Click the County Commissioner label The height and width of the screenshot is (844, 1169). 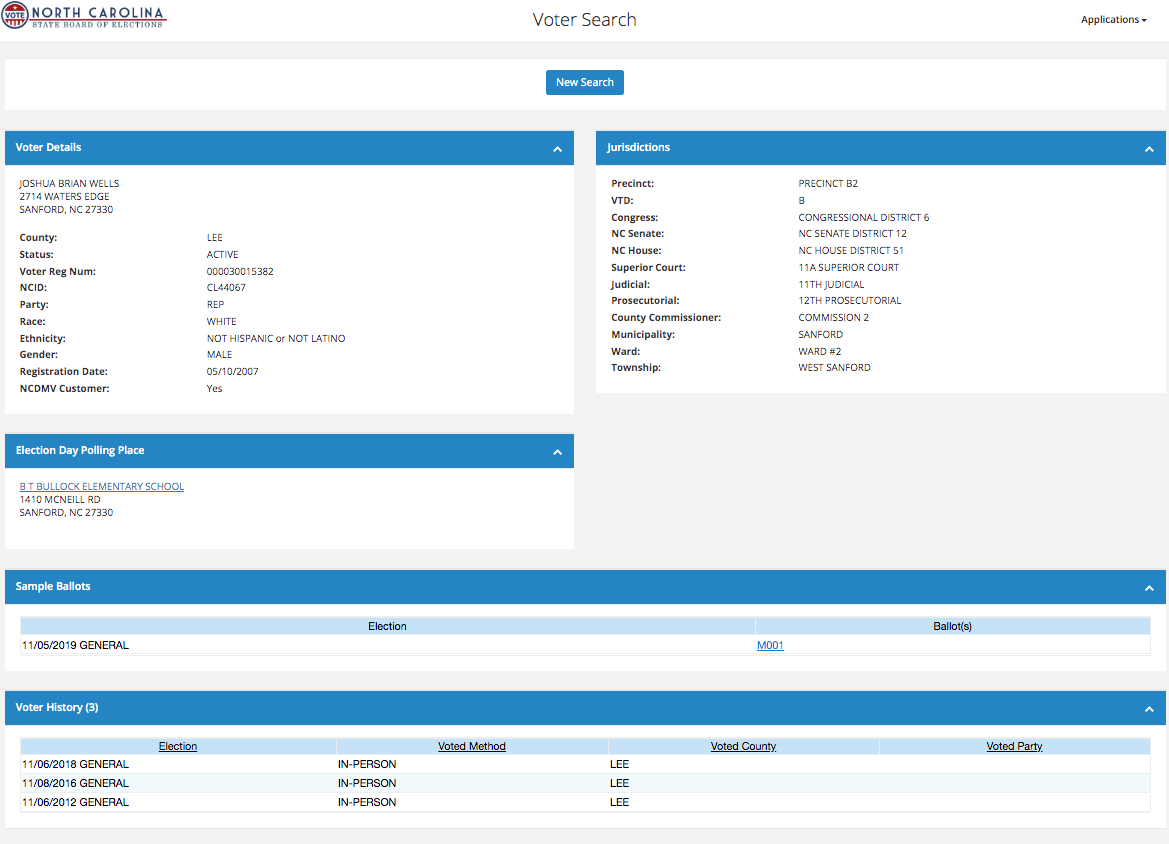coord(666,318)
